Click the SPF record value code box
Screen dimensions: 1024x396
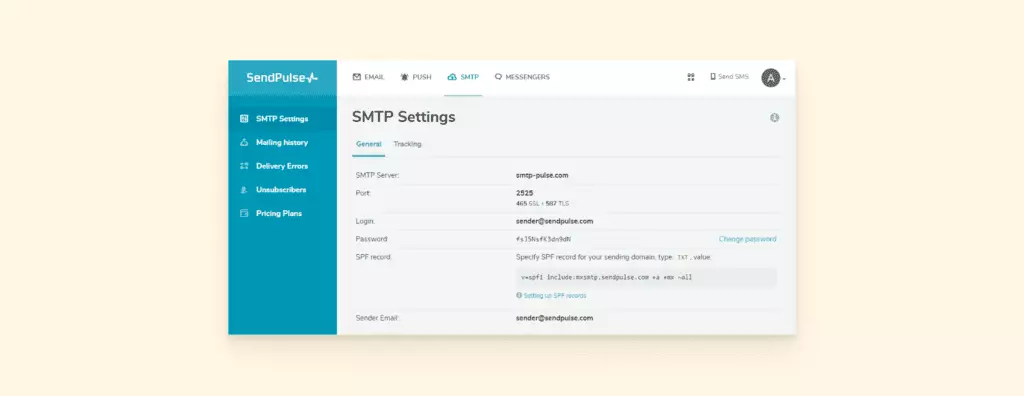646,278
